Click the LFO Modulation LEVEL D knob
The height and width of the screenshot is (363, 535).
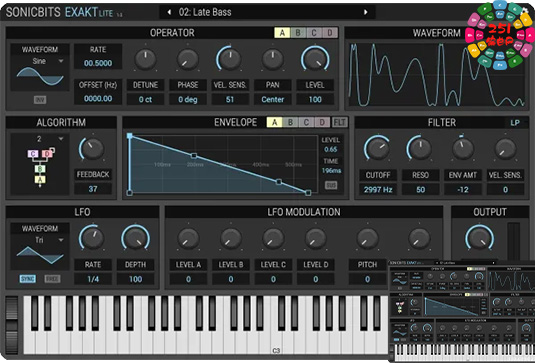(315, 238)
